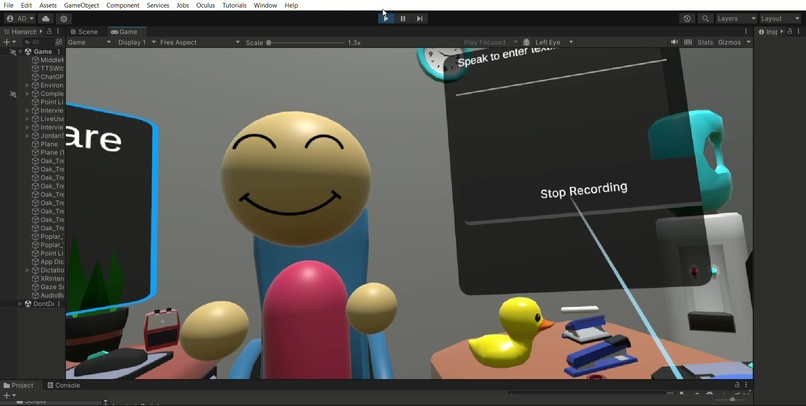The image size is (806, 406).
Task: Step forward one frame
Action: [x=419, y=19]
